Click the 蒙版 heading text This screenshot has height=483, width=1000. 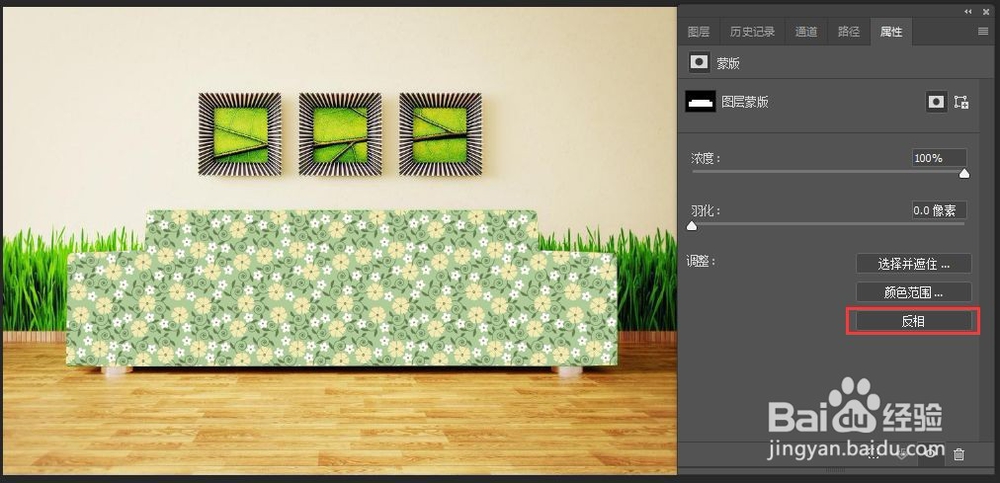[x=728, y=63]
